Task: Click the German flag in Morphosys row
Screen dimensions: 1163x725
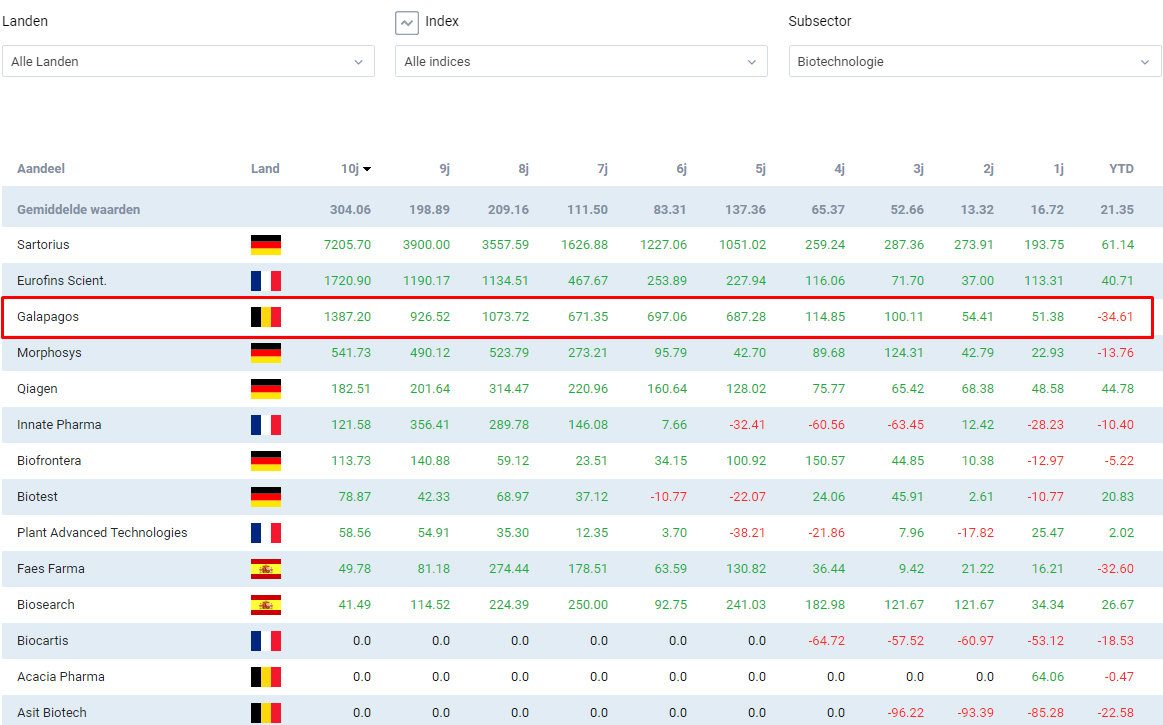Action: (x=266, y=352)
